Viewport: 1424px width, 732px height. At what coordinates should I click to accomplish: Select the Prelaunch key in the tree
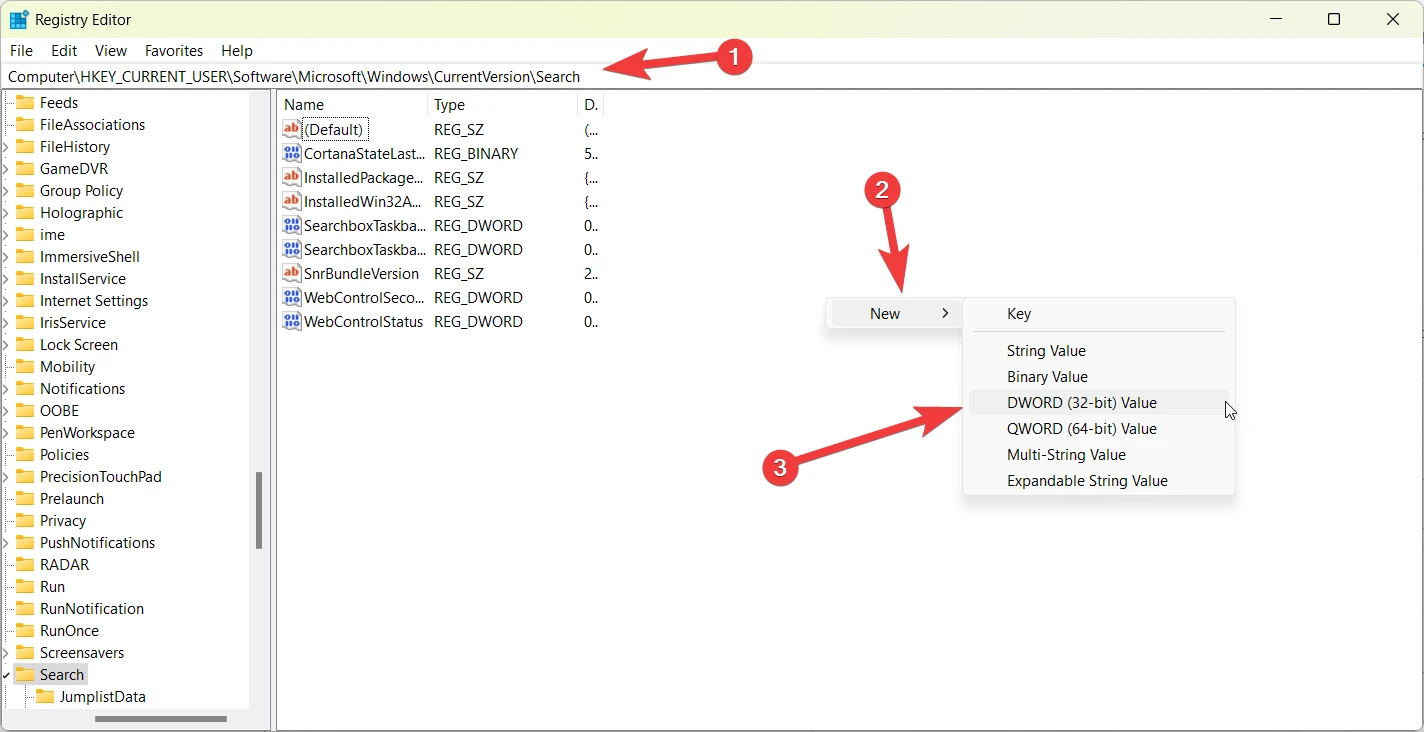72,498
